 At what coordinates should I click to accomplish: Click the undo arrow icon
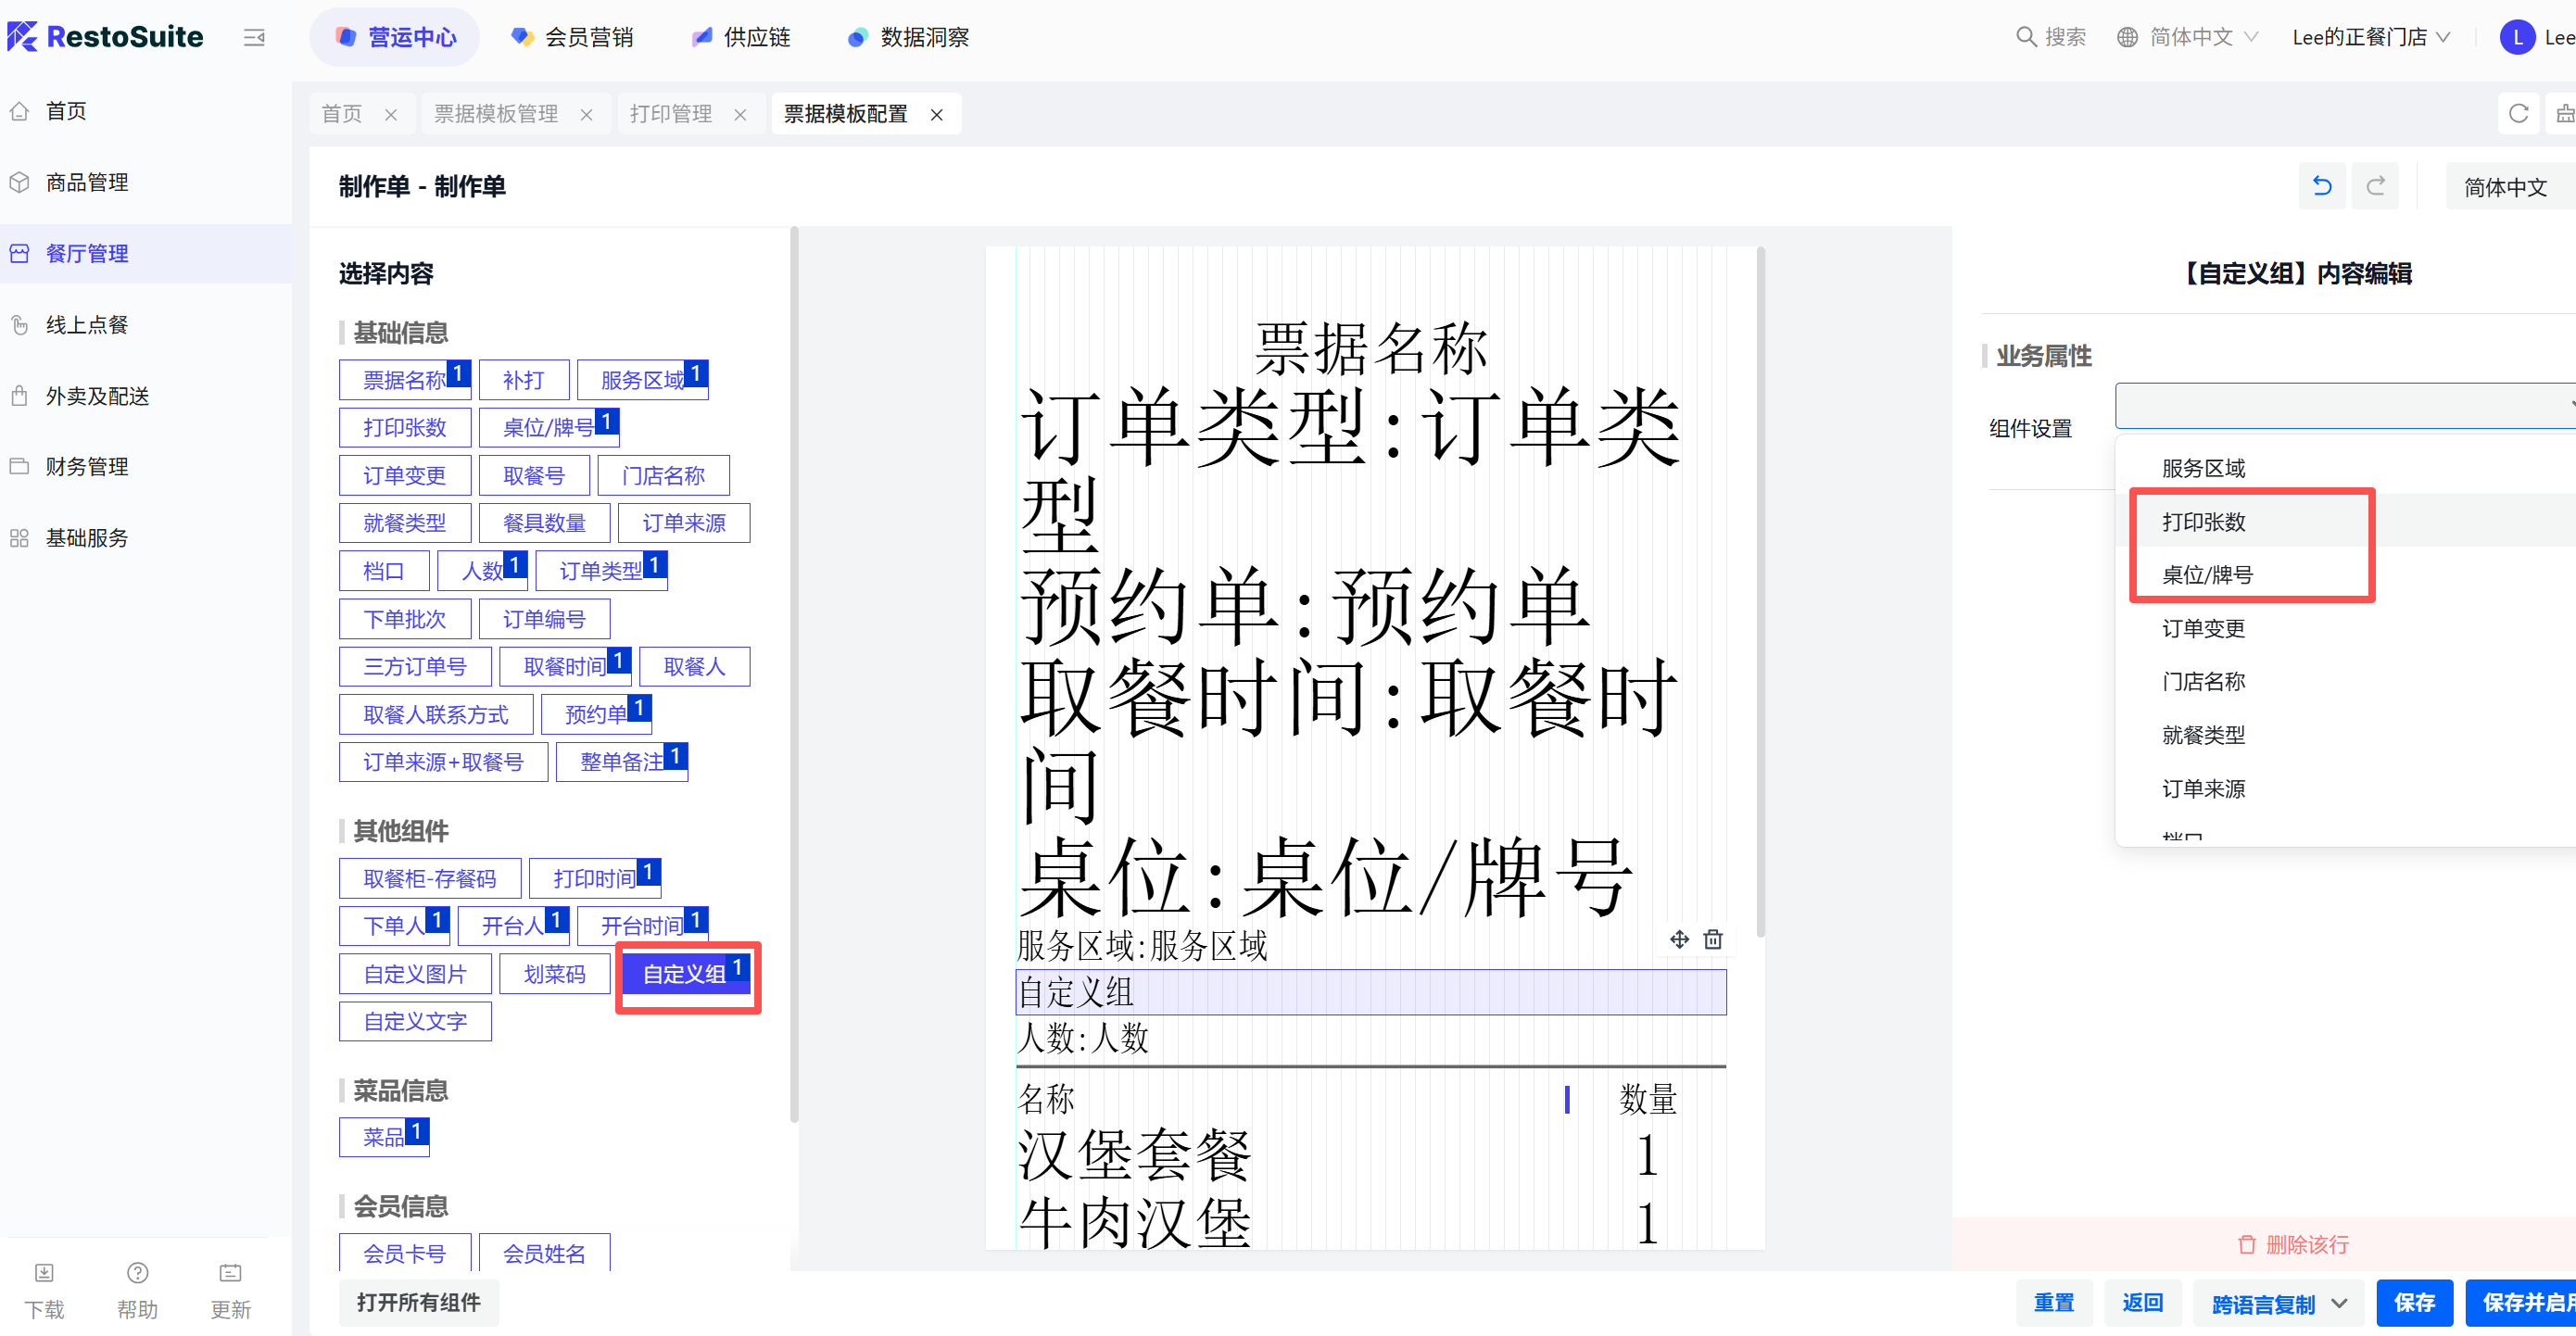click(2322, 186)
